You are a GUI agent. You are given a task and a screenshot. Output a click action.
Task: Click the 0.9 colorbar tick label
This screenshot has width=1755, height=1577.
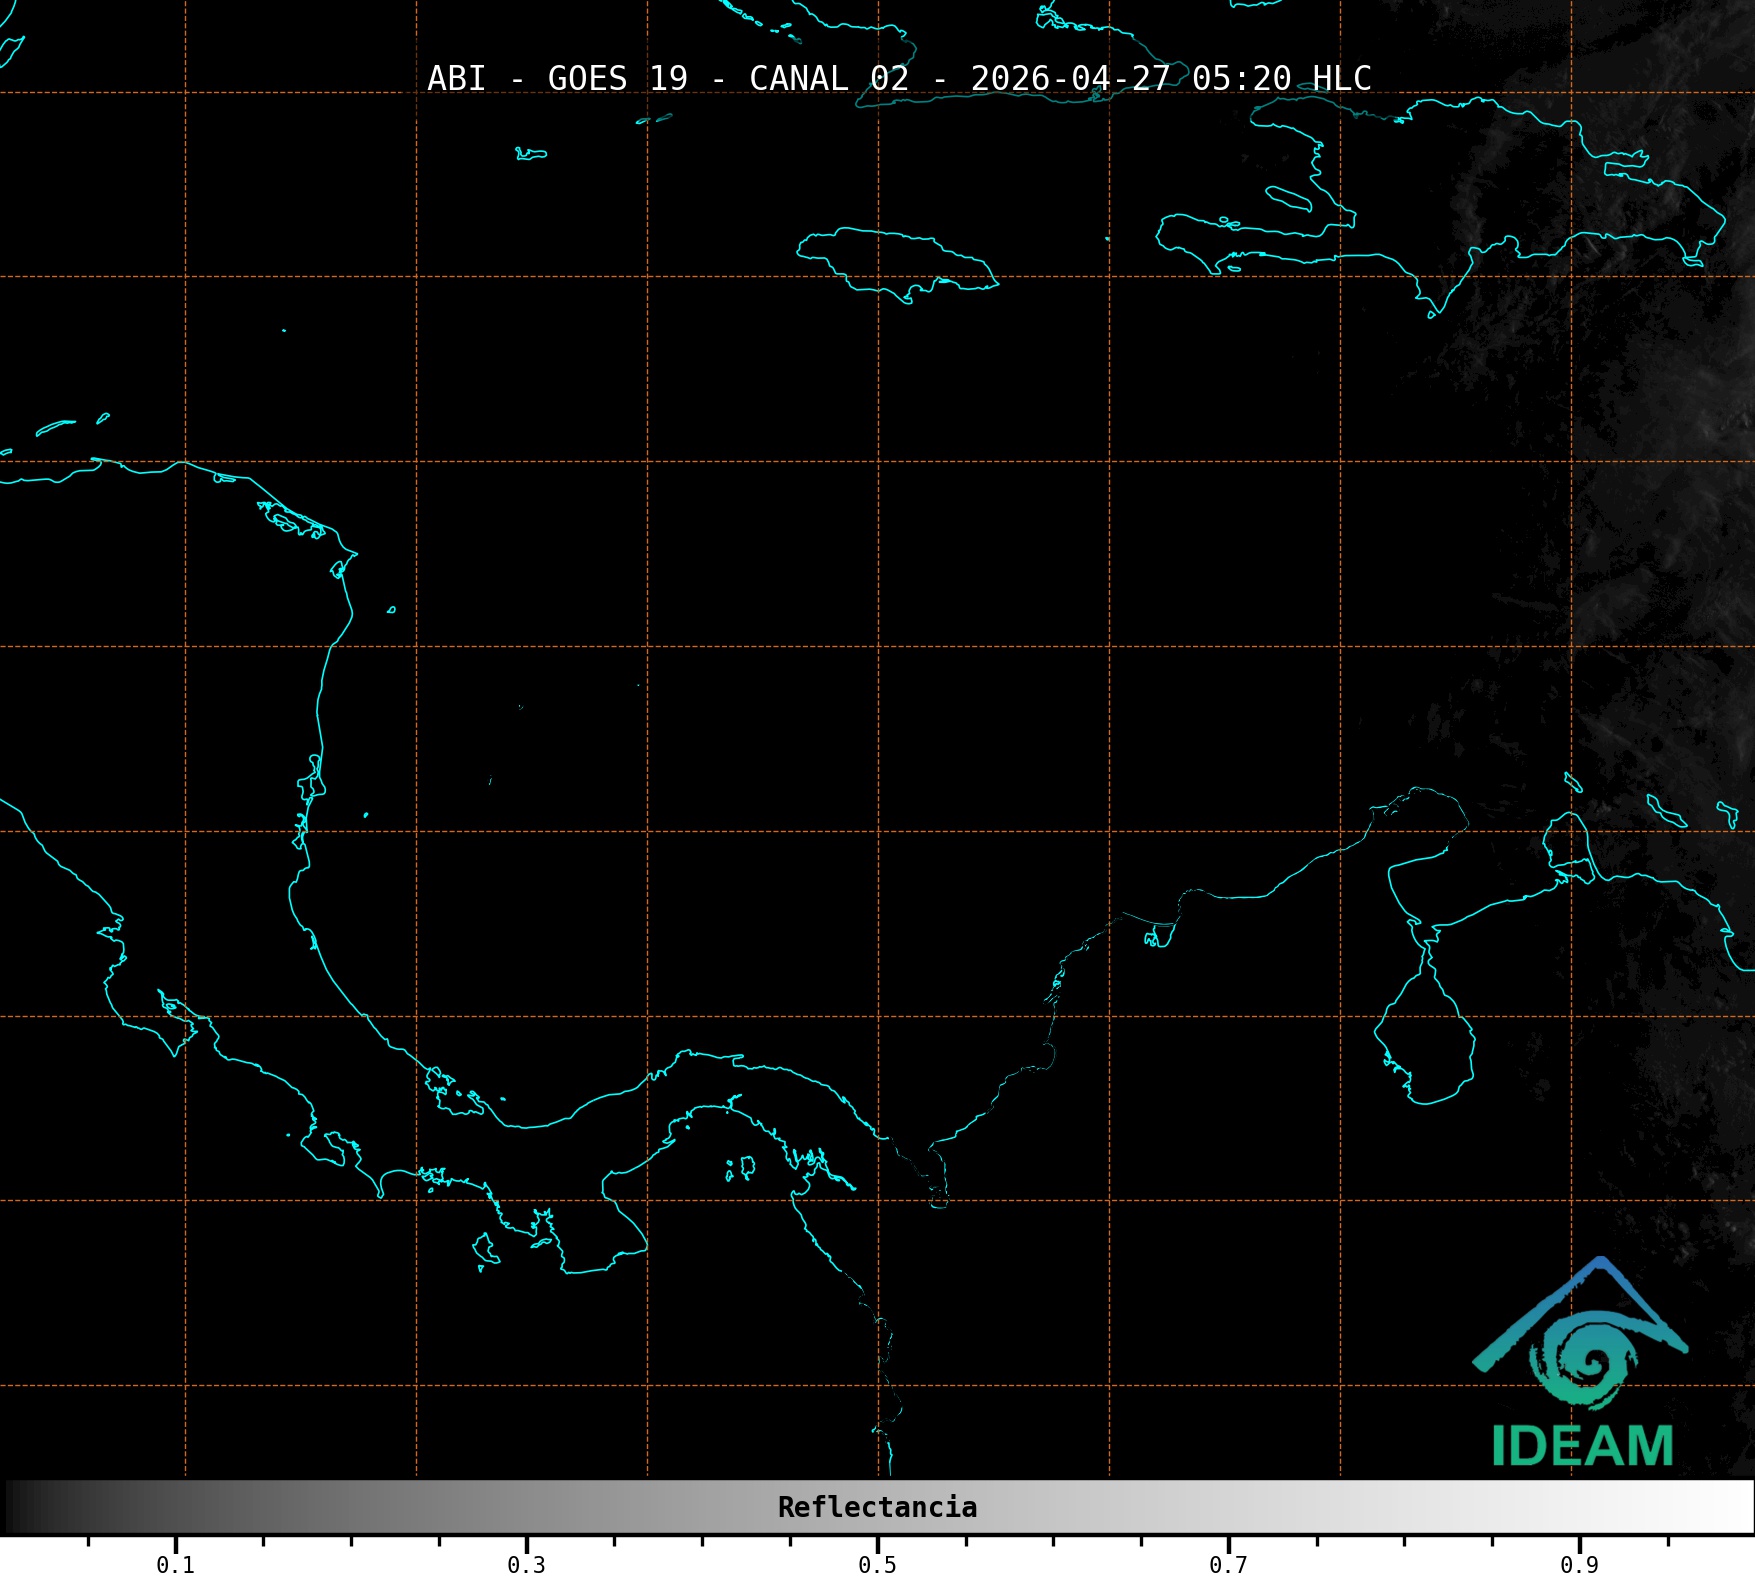[x=1579, y=1565]
